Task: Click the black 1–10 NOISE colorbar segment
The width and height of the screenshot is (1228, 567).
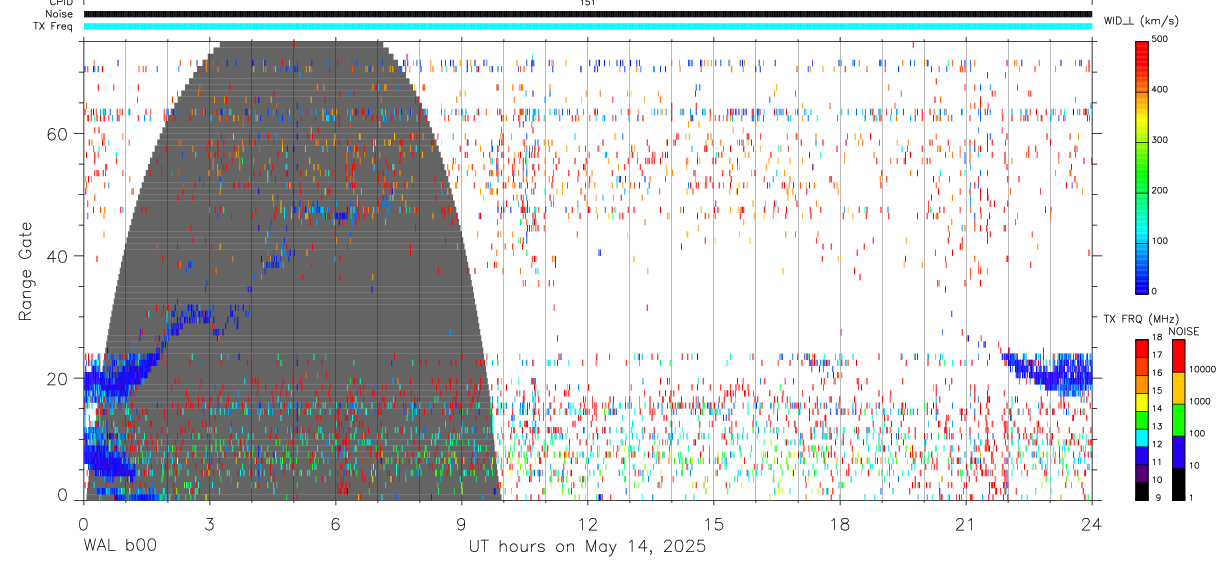Action: [x=1178, y=484]
